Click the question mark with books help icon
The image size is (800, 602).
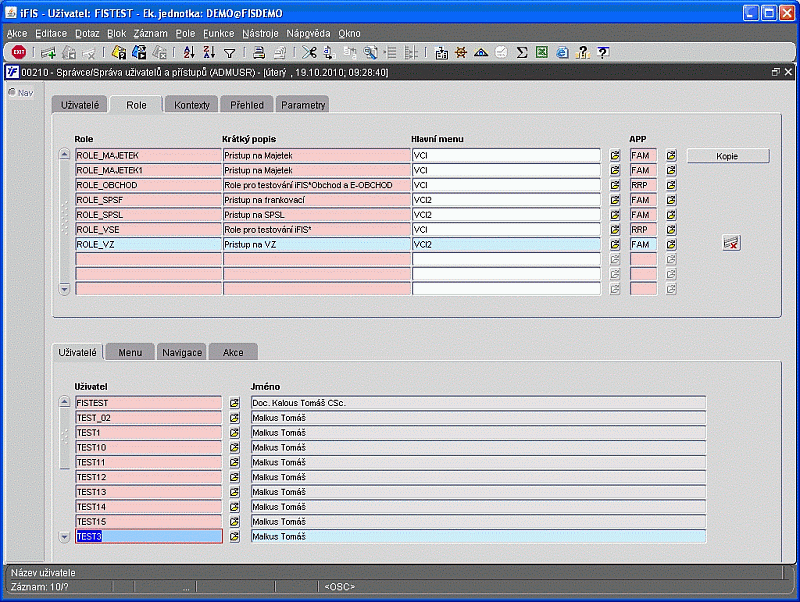[583, 52]
